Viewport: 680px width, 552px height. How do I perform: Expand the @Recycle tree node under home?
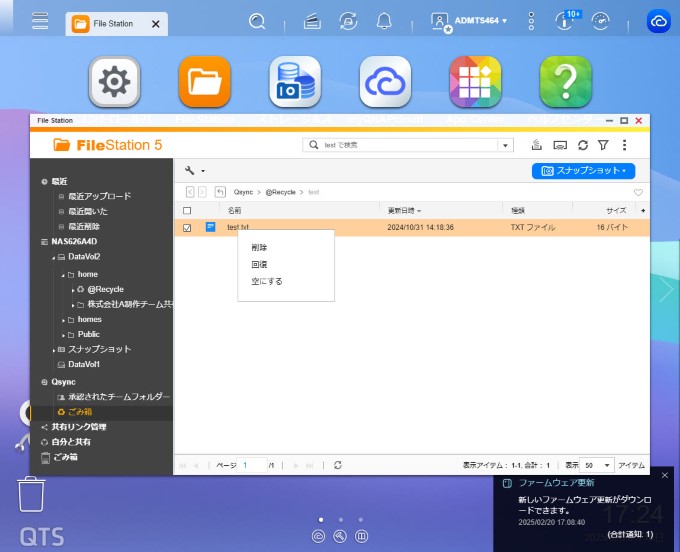click(x=73, y=290)
